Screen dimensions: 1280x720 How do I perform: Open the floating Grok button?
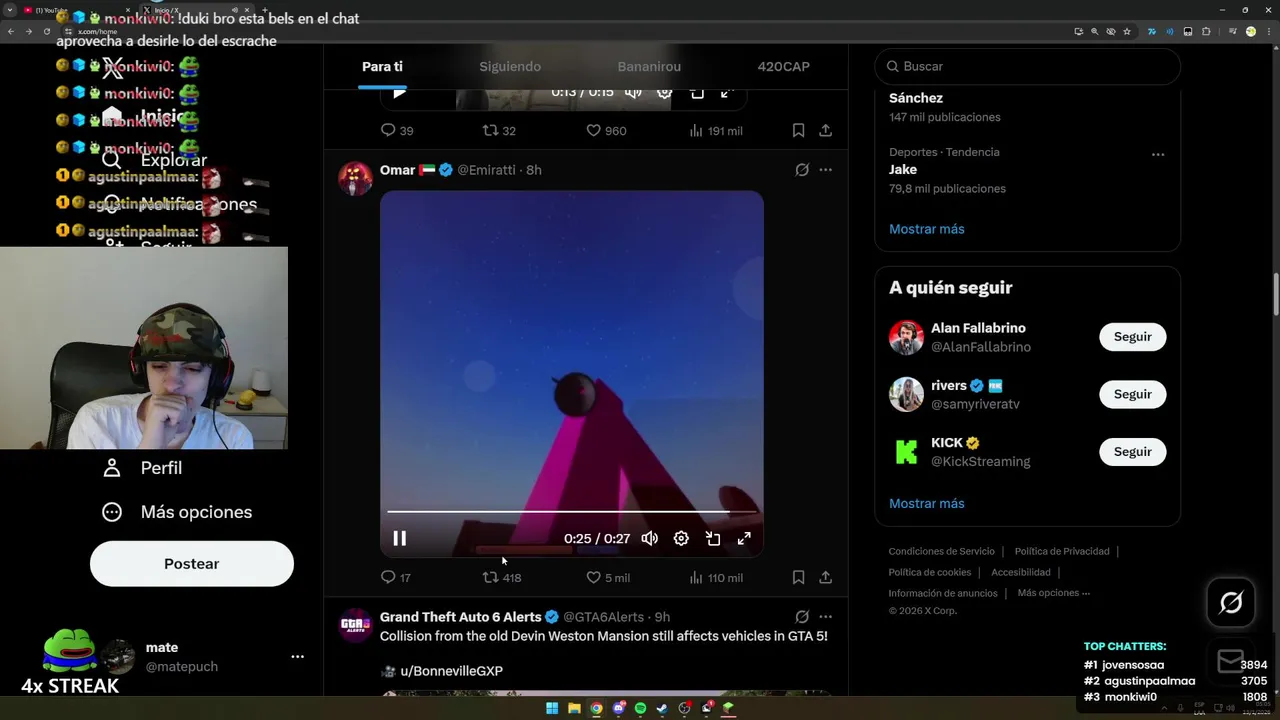tap(1231, 602)
